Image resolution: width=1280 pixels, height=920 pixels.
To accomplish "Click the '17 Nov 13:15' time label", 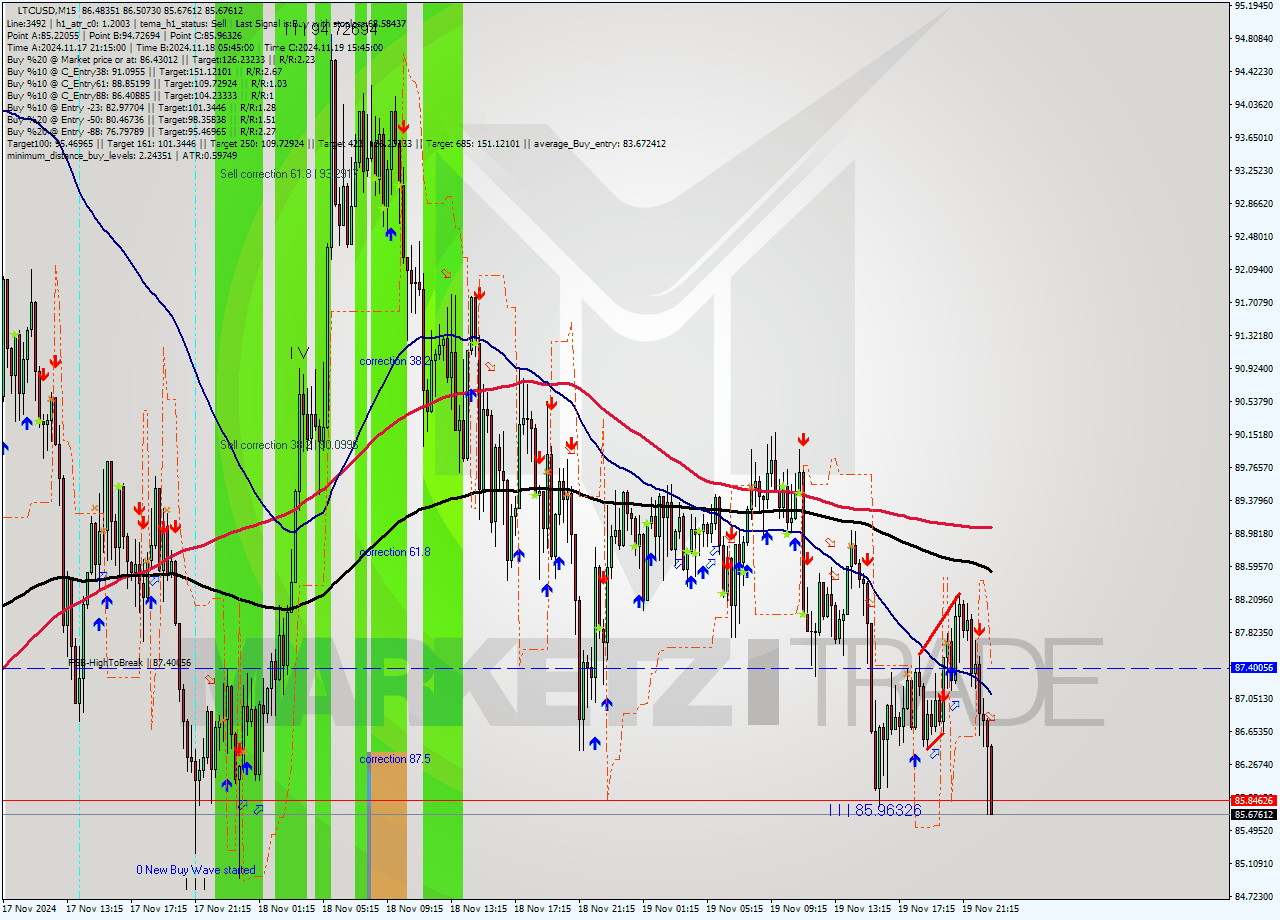I will [95, 909].
